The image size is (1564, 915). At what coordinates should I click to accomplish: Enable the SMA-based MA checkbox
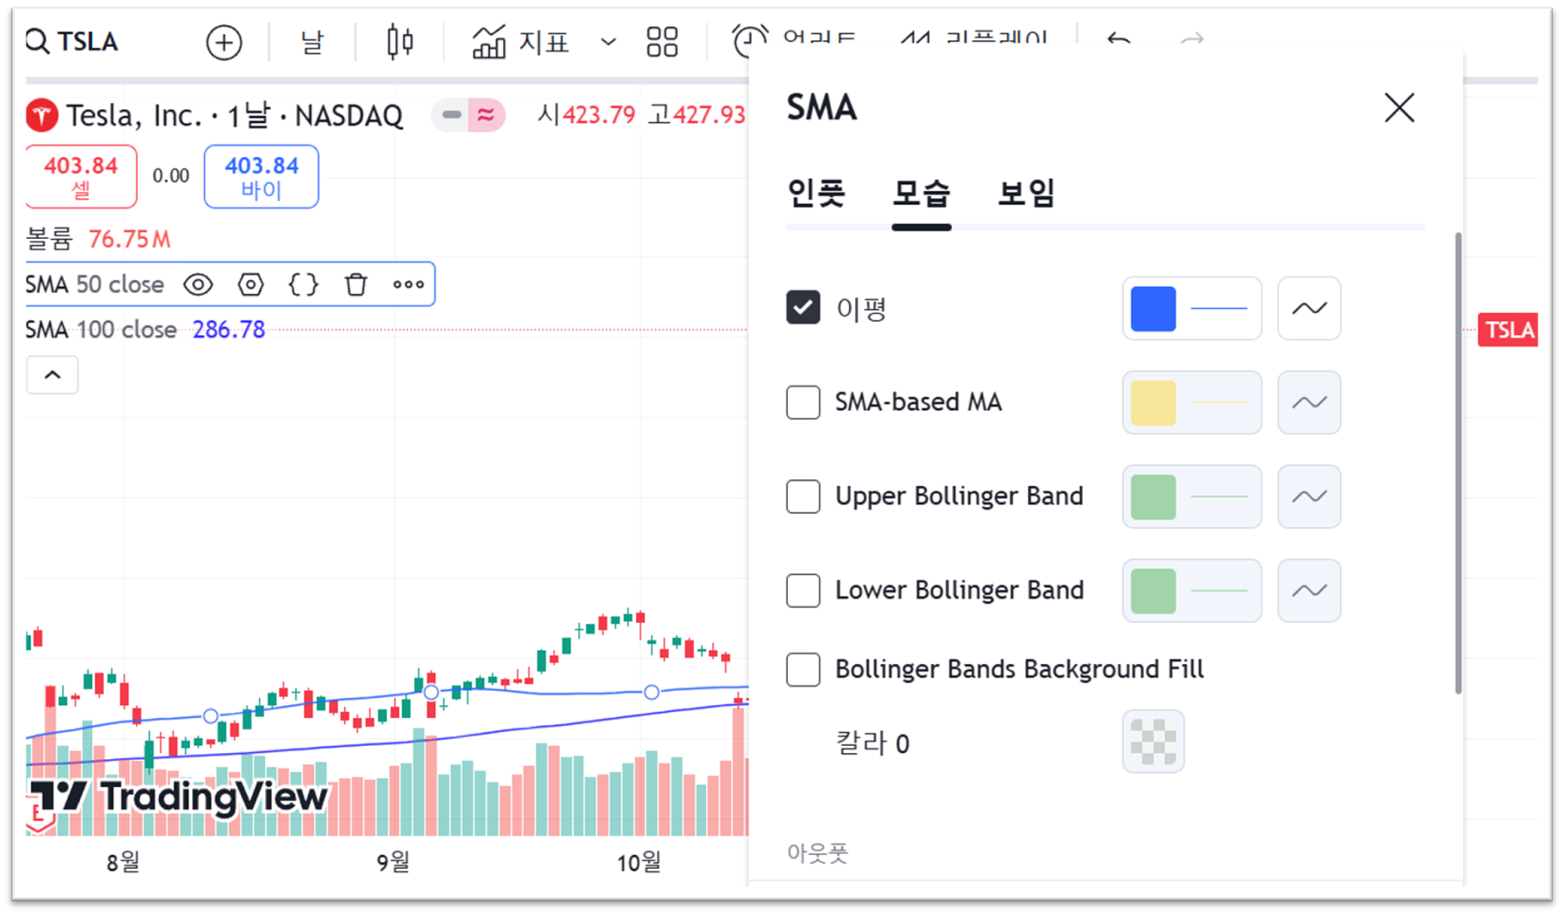[x=803, y=402]
